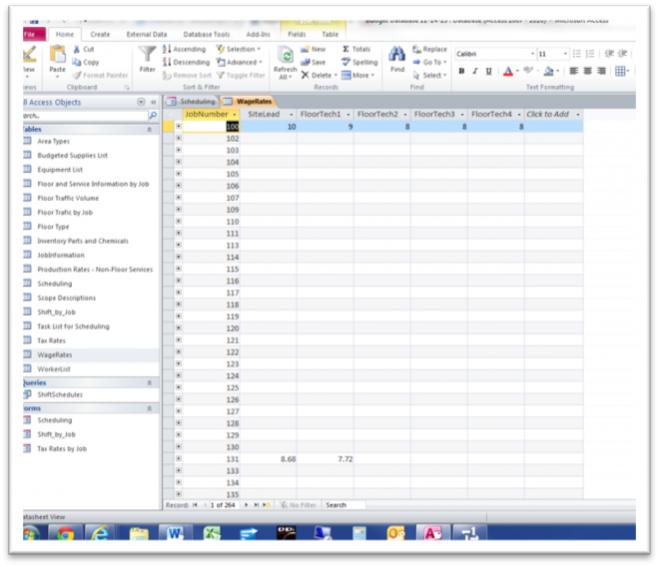Toggle Underline formatting

click(488, 71)
